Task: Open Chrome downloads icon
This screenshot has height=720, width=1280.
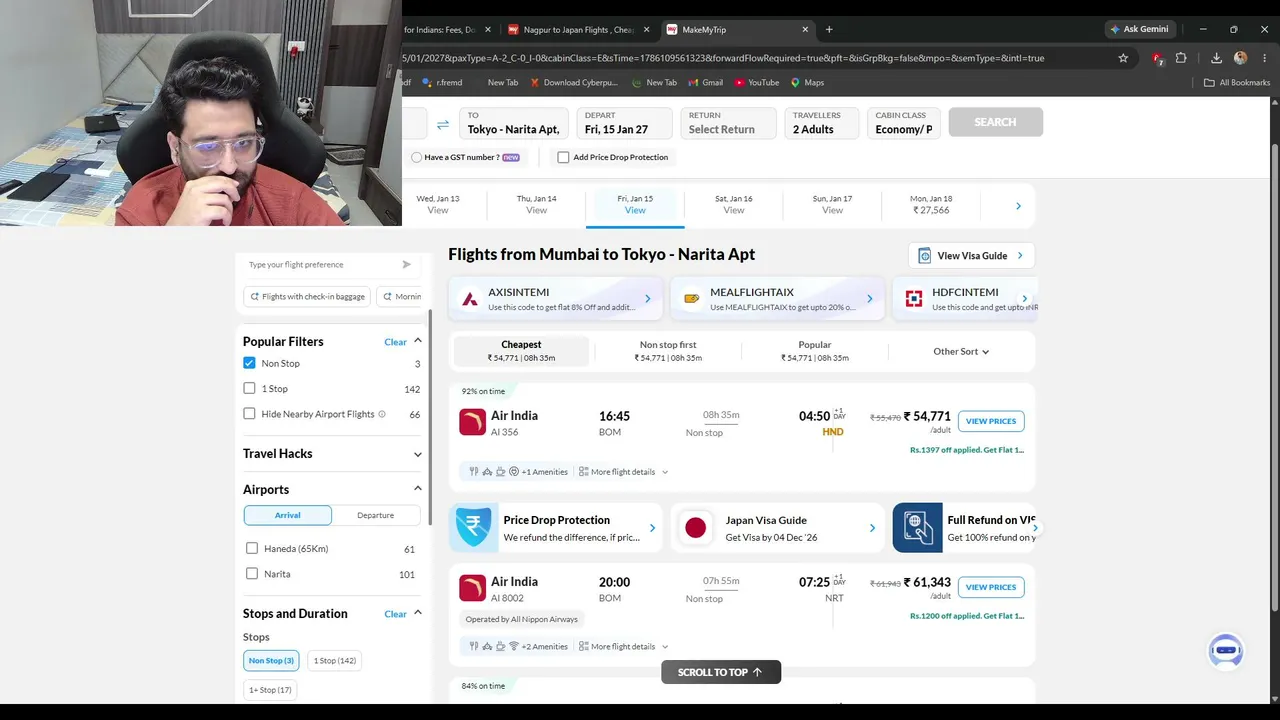Action: pos(1216,58)
